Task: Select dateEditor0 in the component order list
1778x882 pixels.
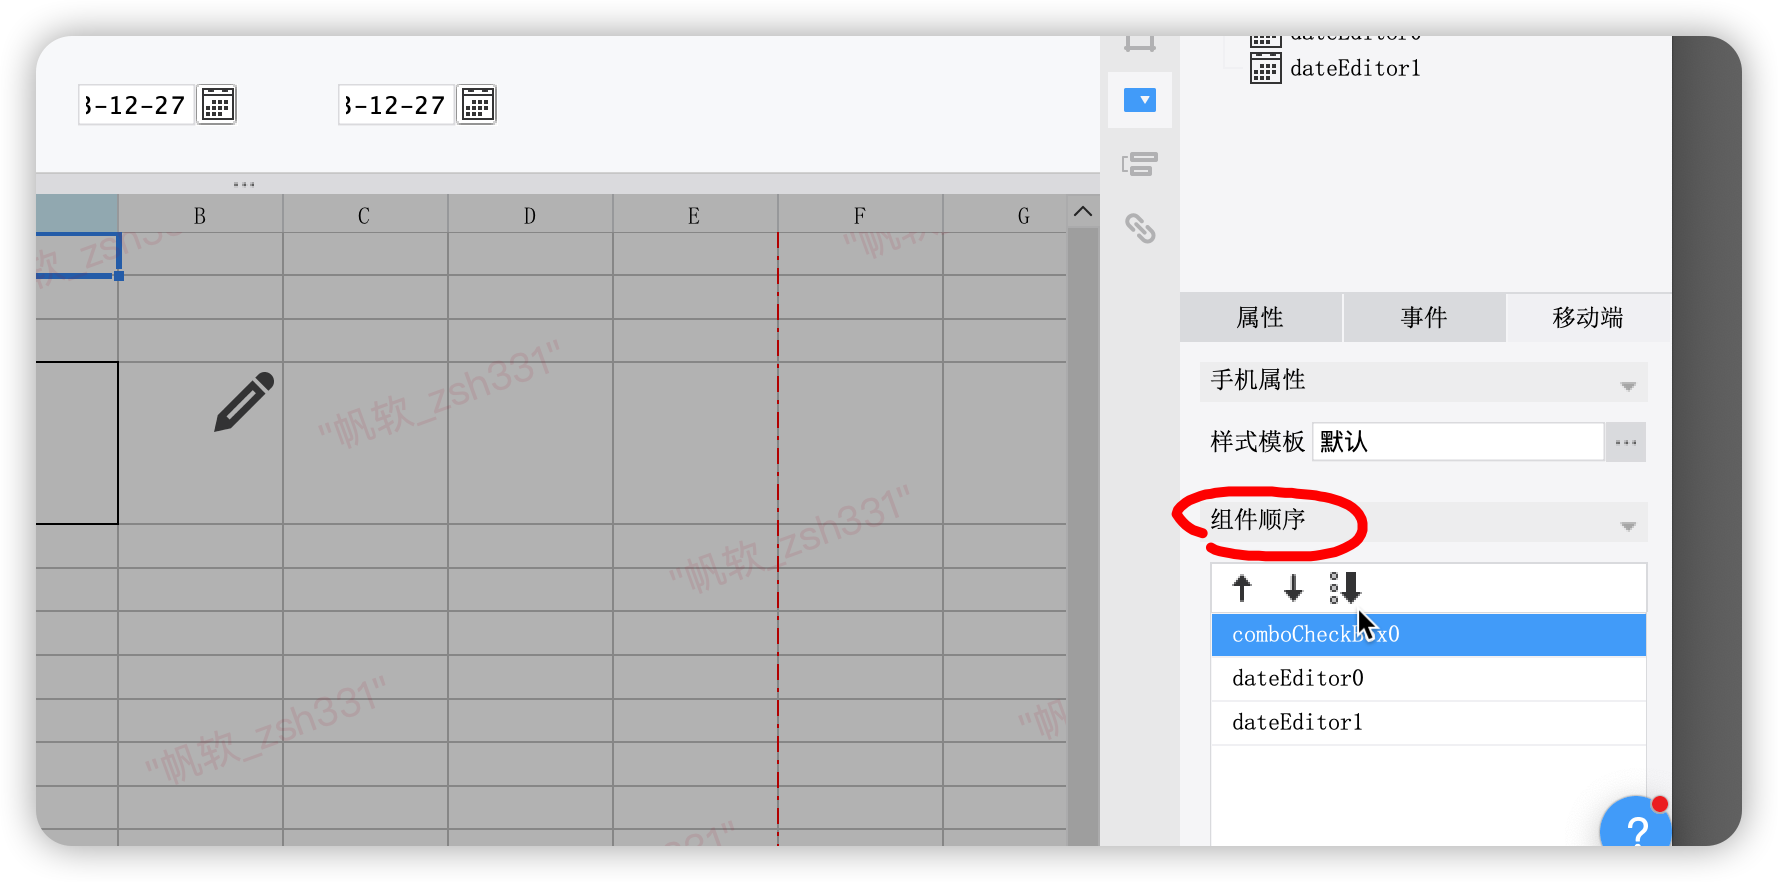Action: coord(1298,679)
